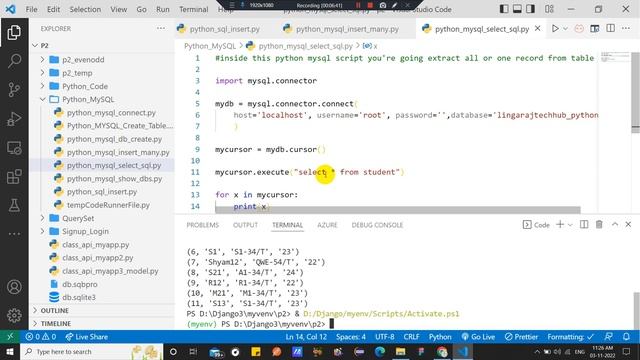Open the Source Control view

coord(14,90)
